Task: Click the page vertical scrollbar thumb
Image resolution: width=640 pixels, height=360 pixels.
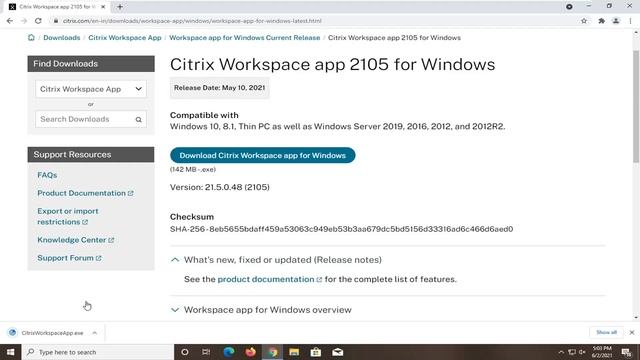Action: [x=636, y=106]
